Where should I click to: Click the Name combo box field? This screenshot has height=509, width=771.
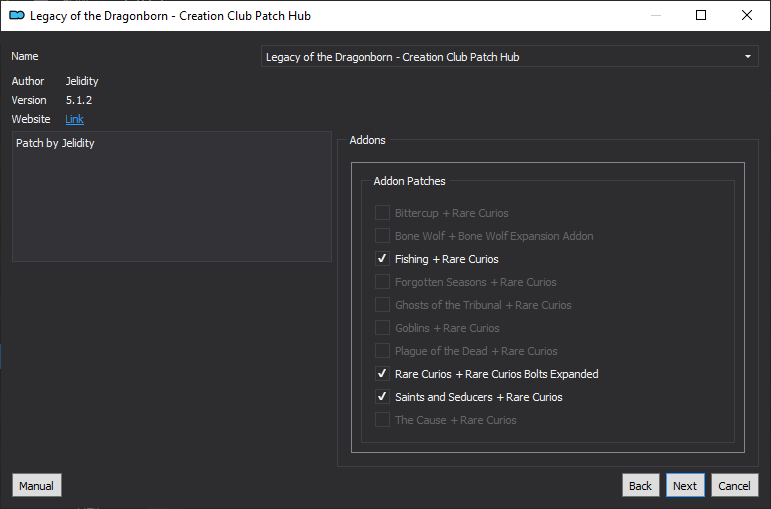pos(500,57)
